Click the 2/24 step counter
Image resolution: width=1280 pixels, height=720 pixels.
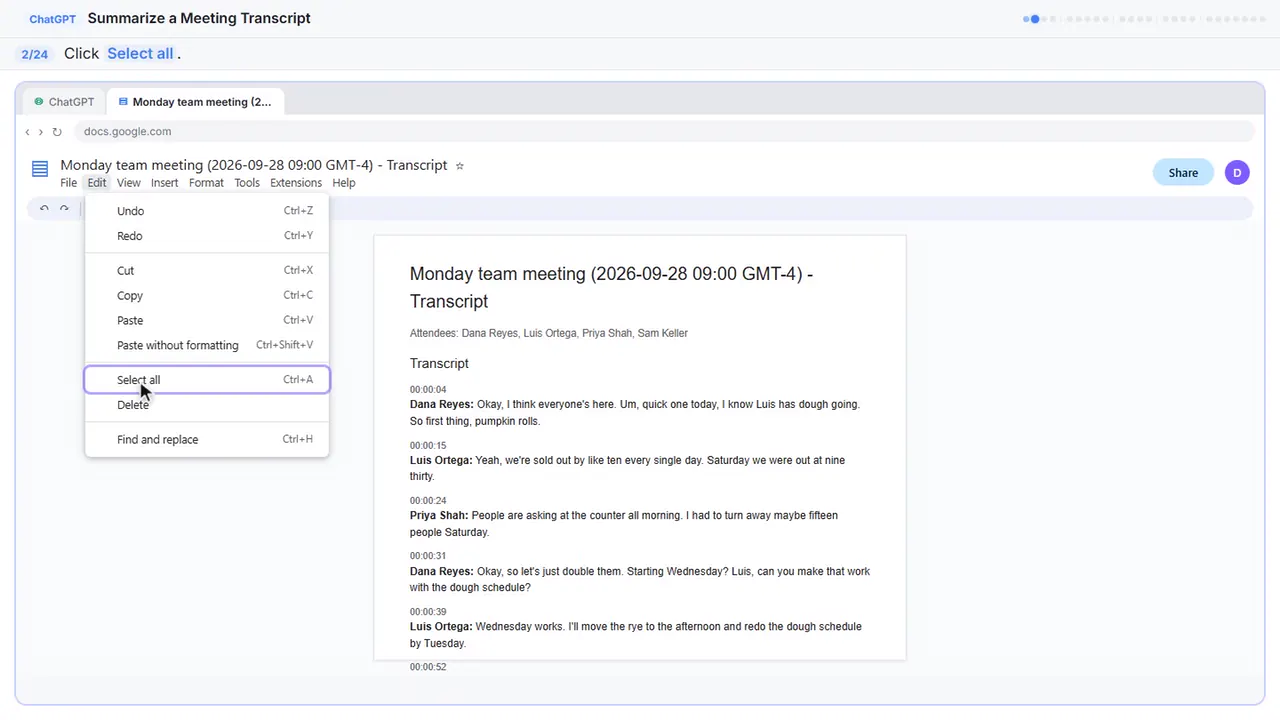click(35, 54)
